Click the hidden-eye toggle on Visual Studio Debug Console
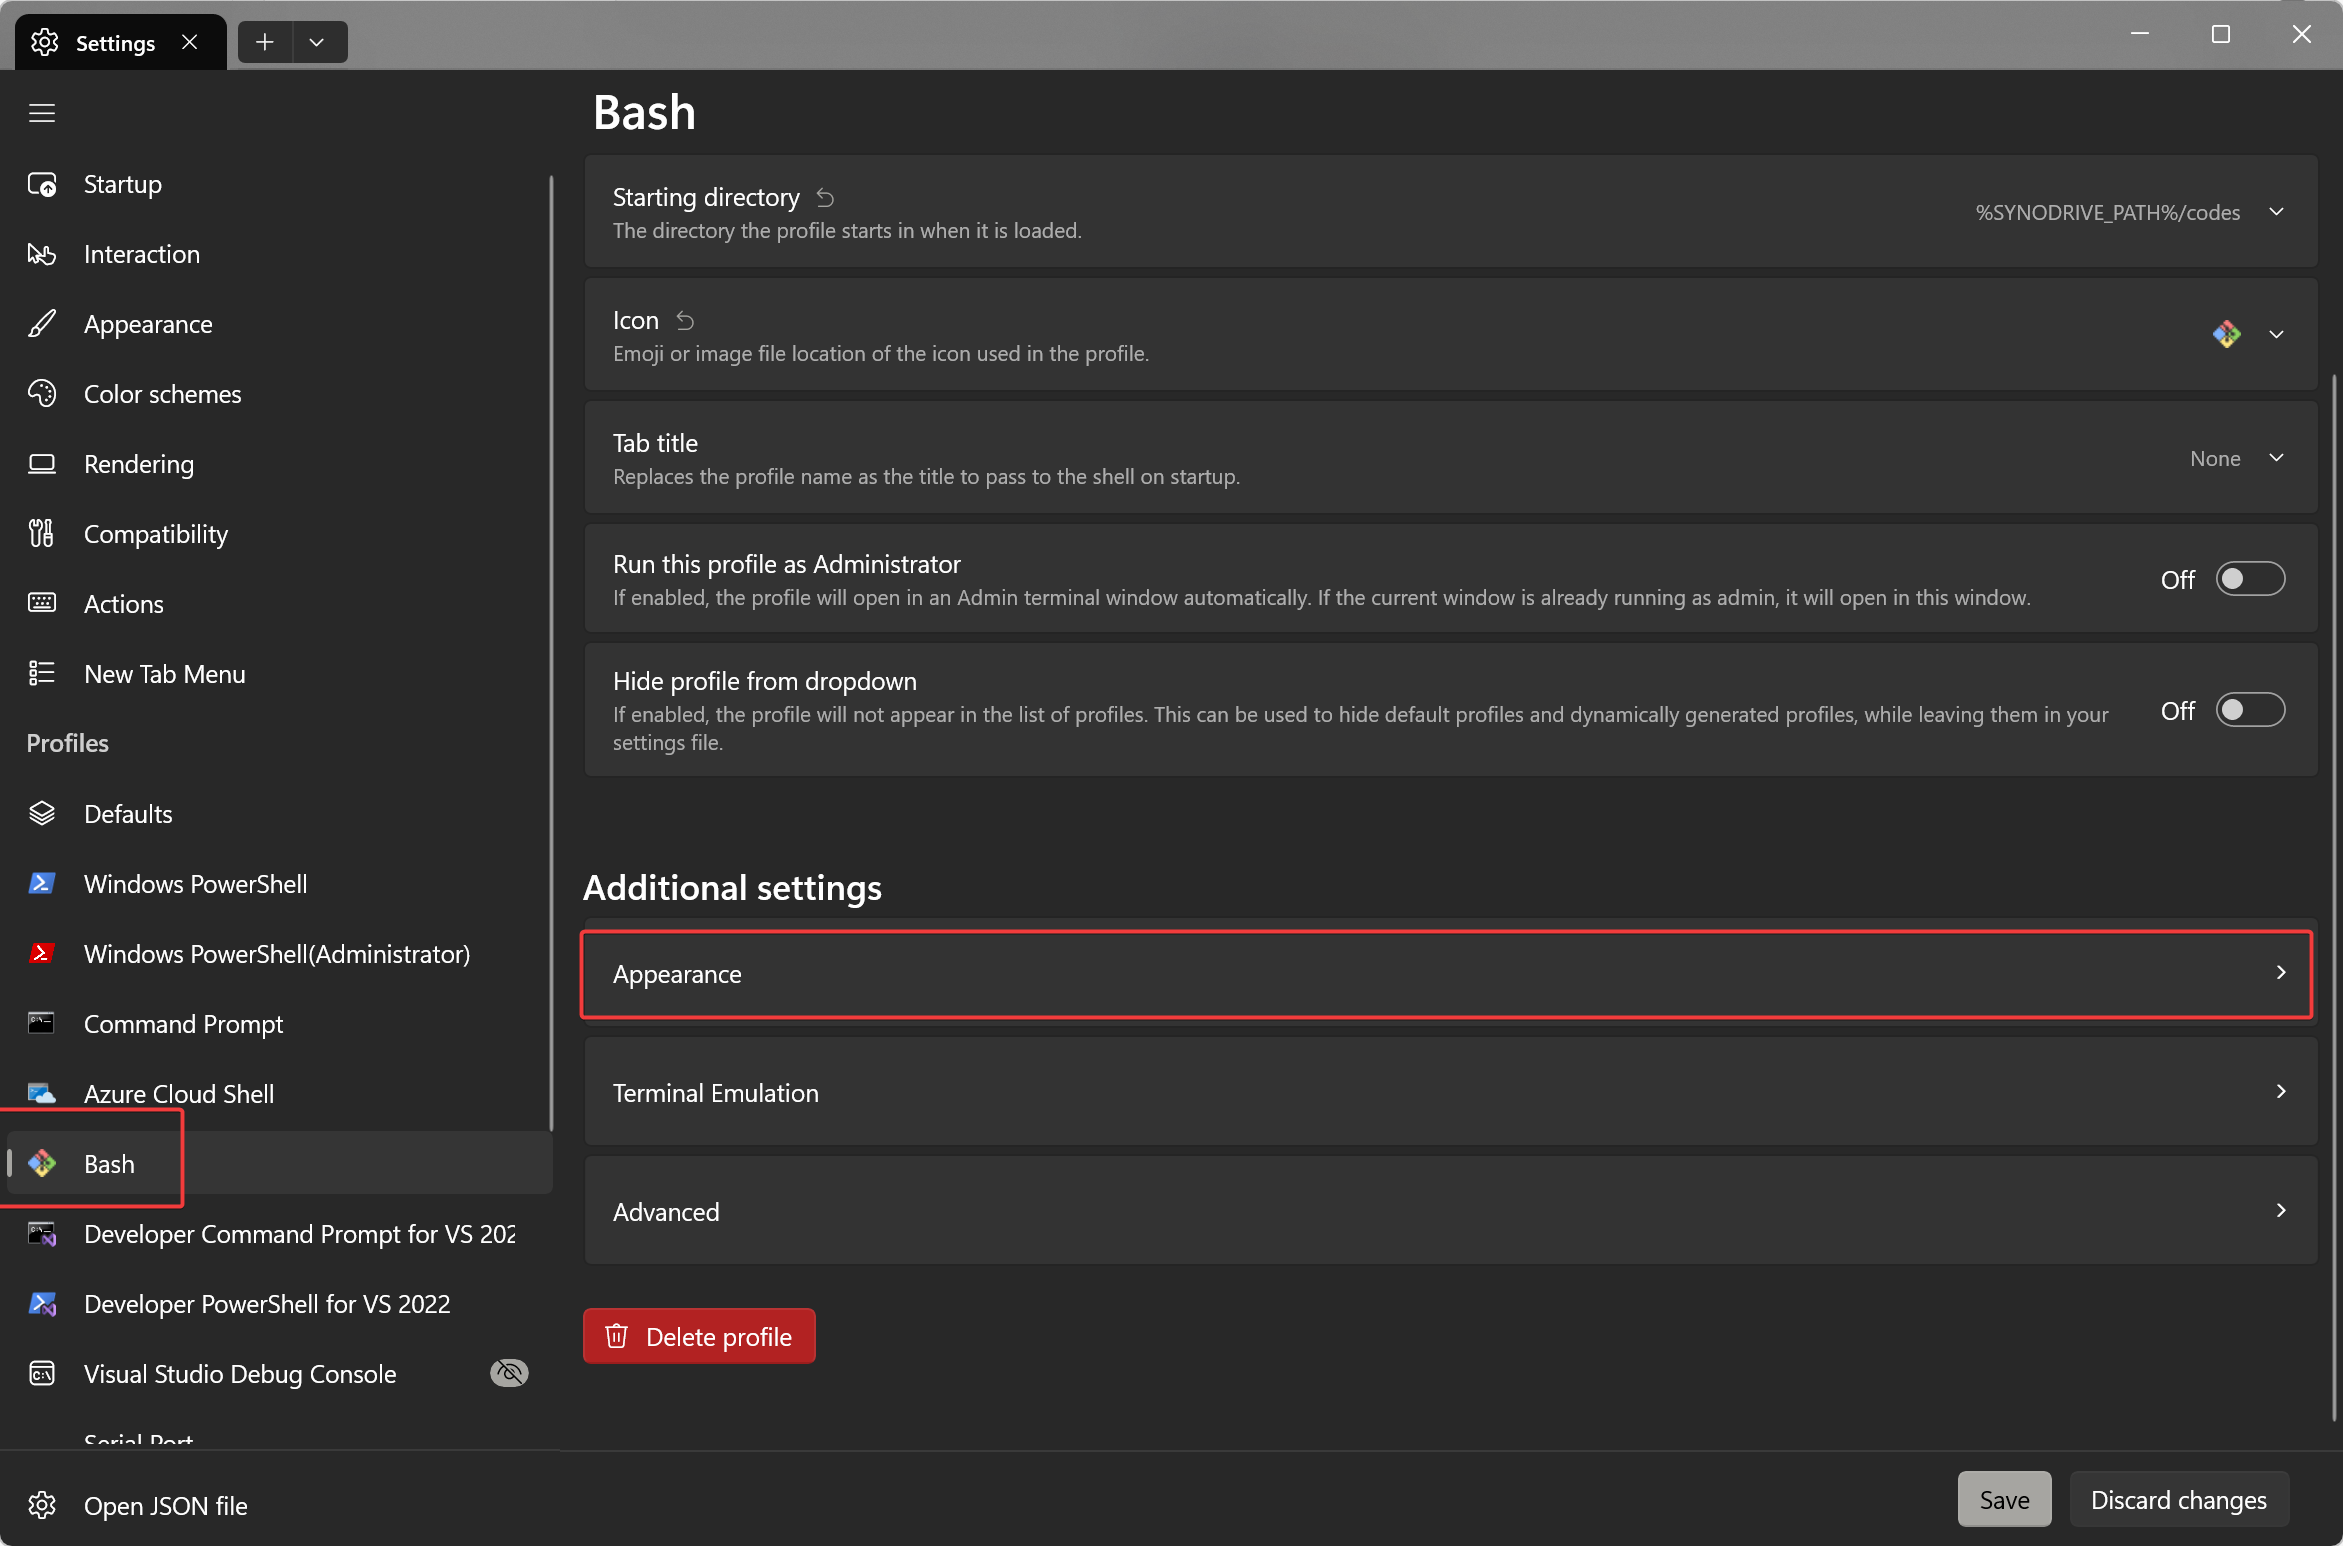 click(509, 1373)
